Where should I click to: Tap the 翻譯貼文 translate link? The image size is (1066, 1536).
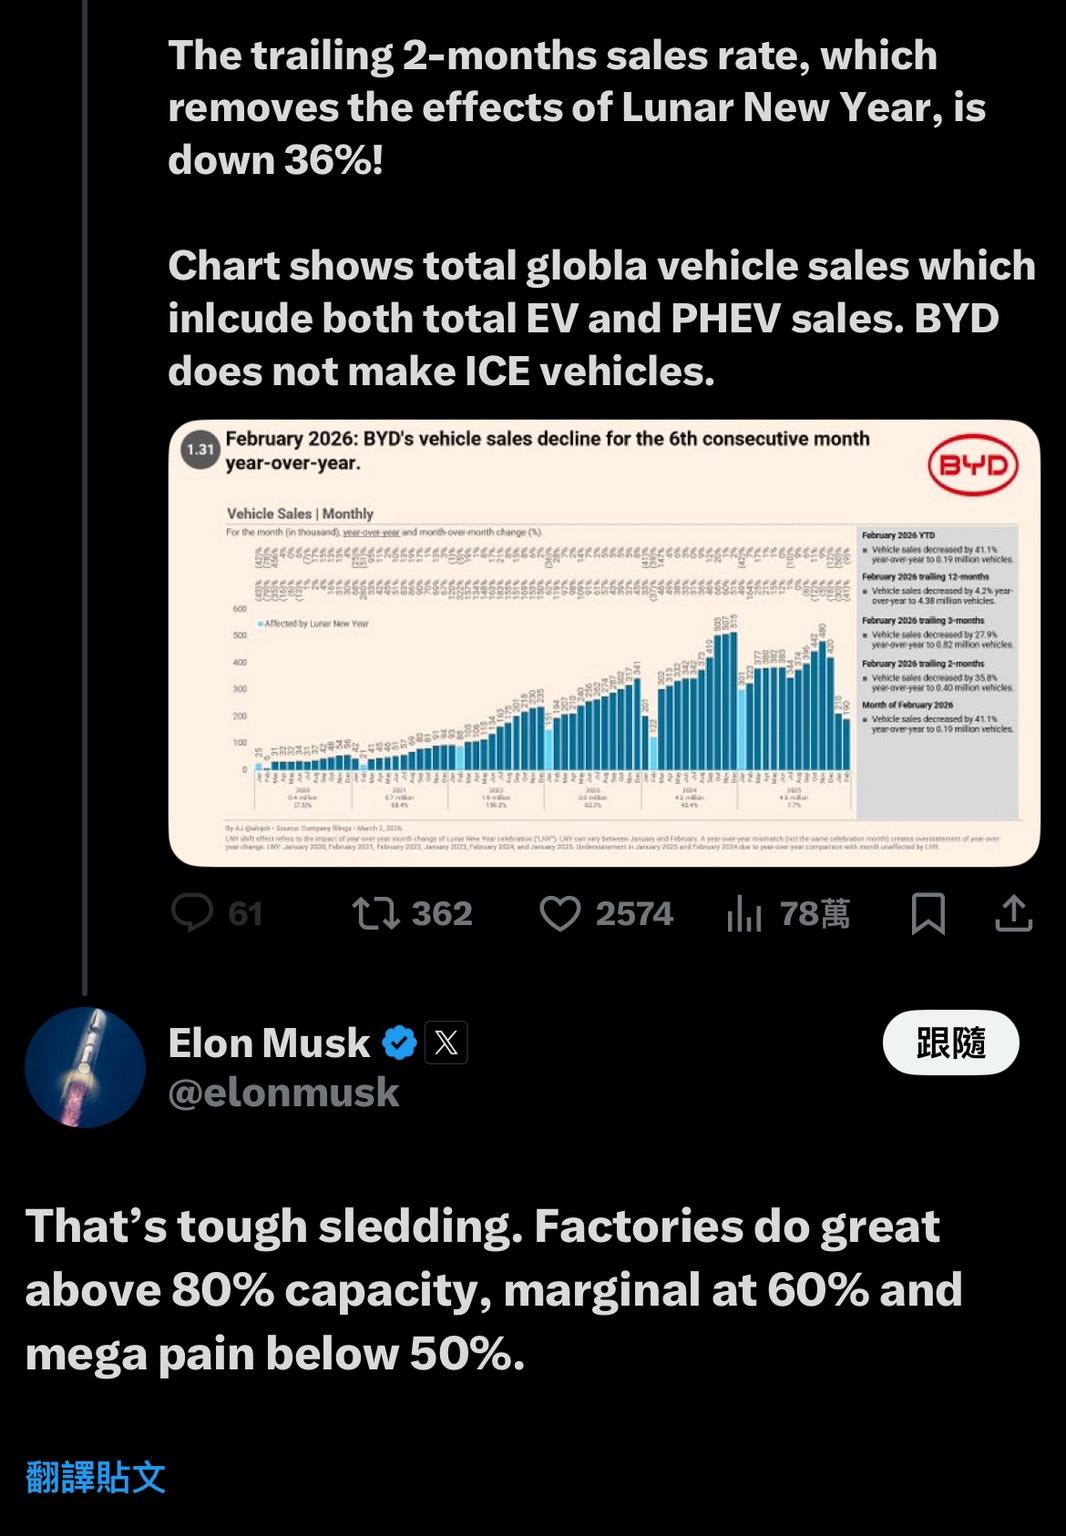click(x=96, y=1477)
